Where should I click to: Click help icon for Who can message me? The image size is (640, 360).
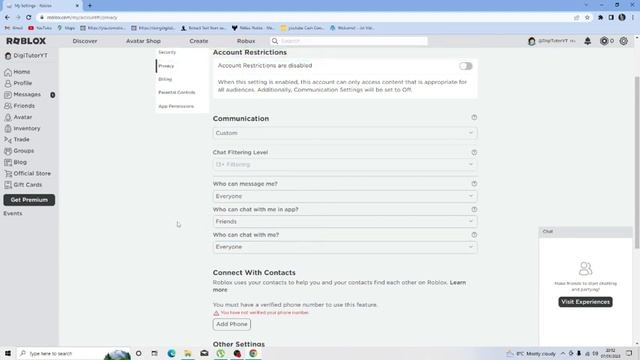[474, 184]
